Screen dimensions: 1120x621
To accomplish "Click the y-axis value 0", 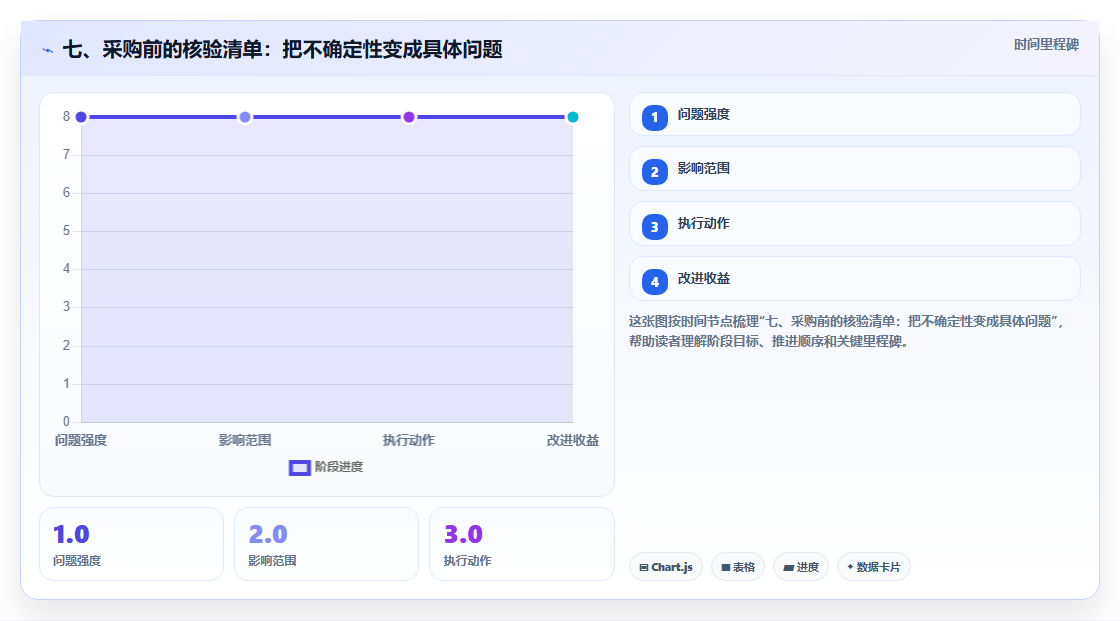I will click(66, 422).
